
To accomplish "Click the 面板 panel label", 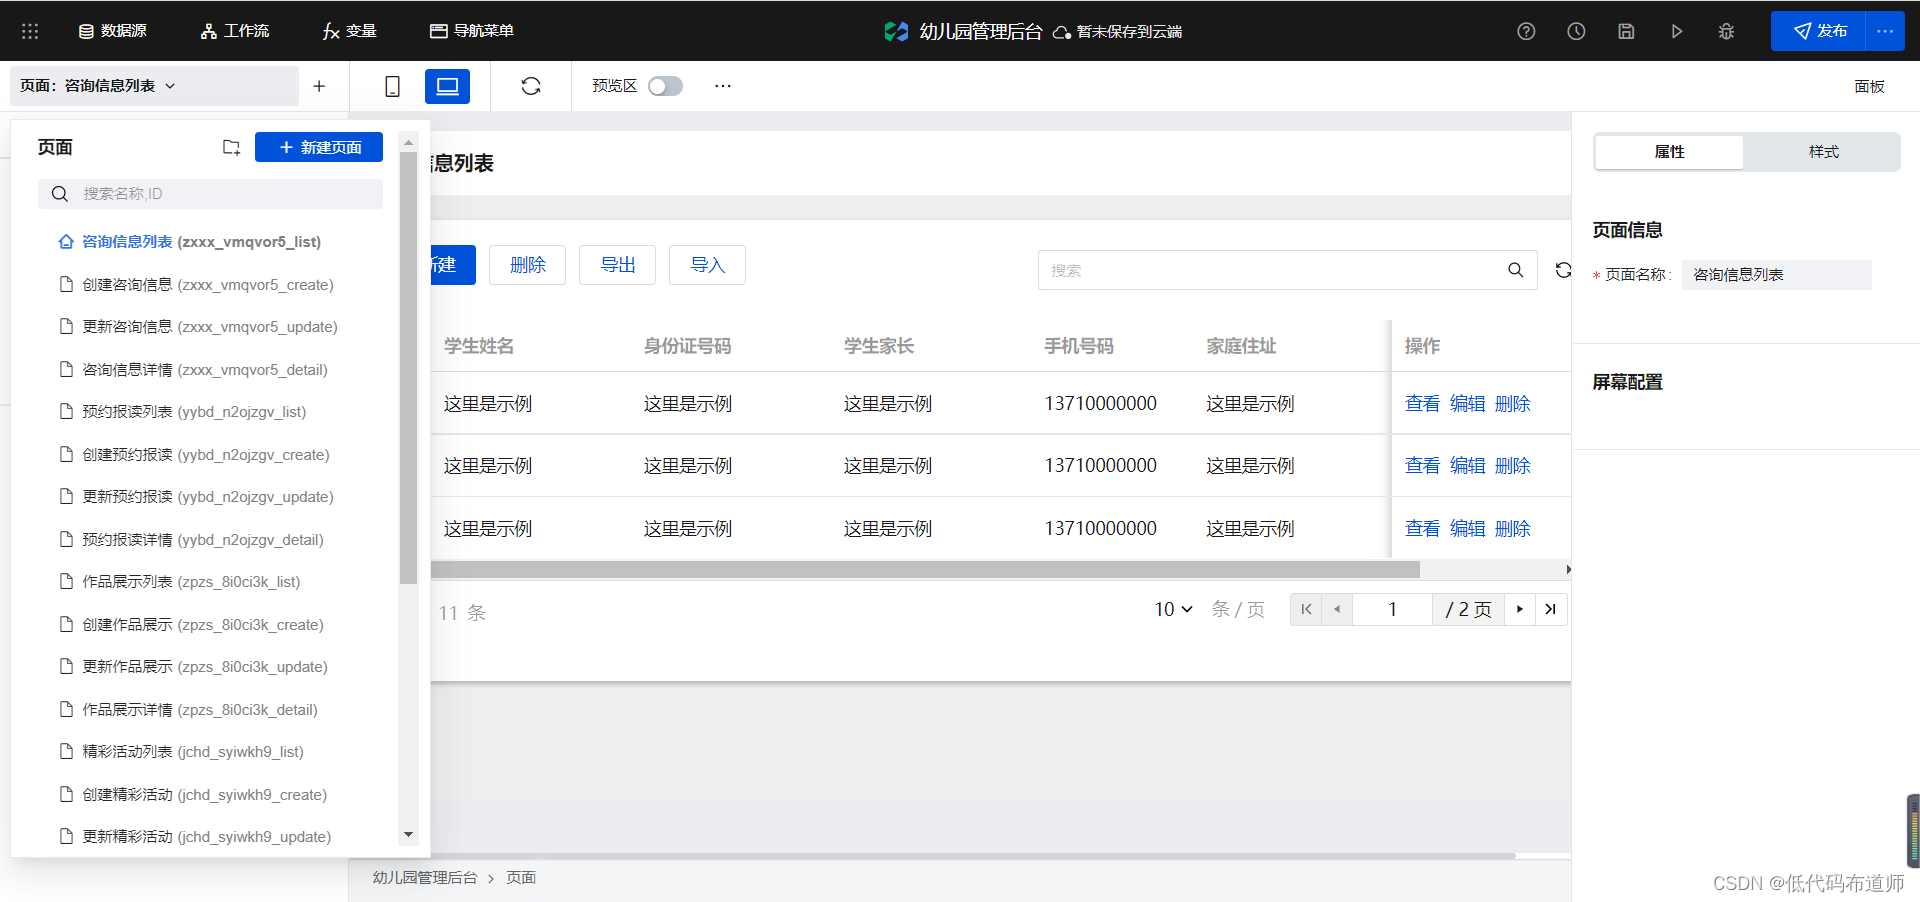I will (x=1869, y=86).
